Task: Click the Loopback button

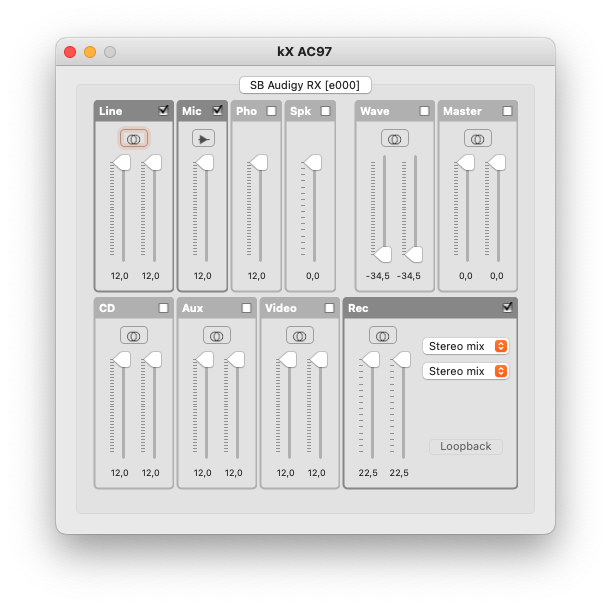Action: point(466,446)
